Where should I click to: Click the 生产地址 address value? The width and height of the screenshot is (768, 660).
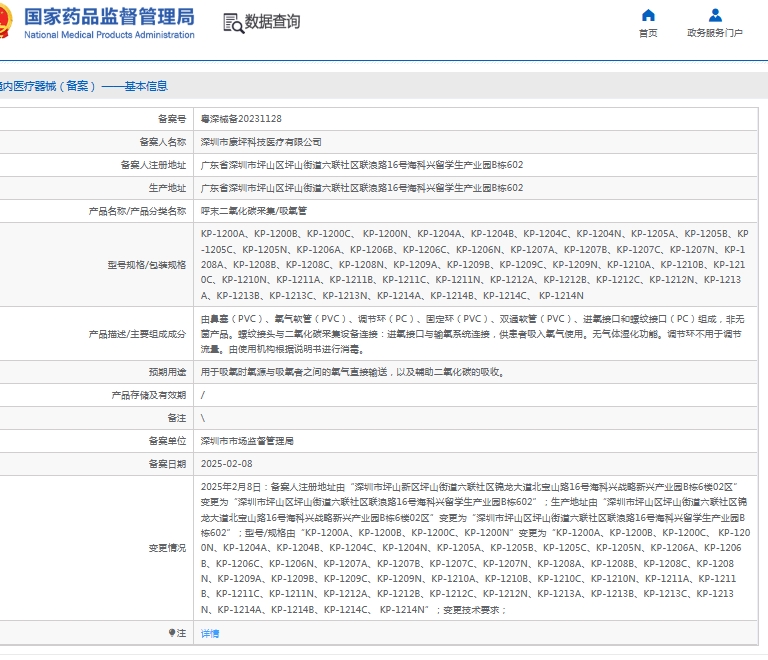[x=361, y=188]
